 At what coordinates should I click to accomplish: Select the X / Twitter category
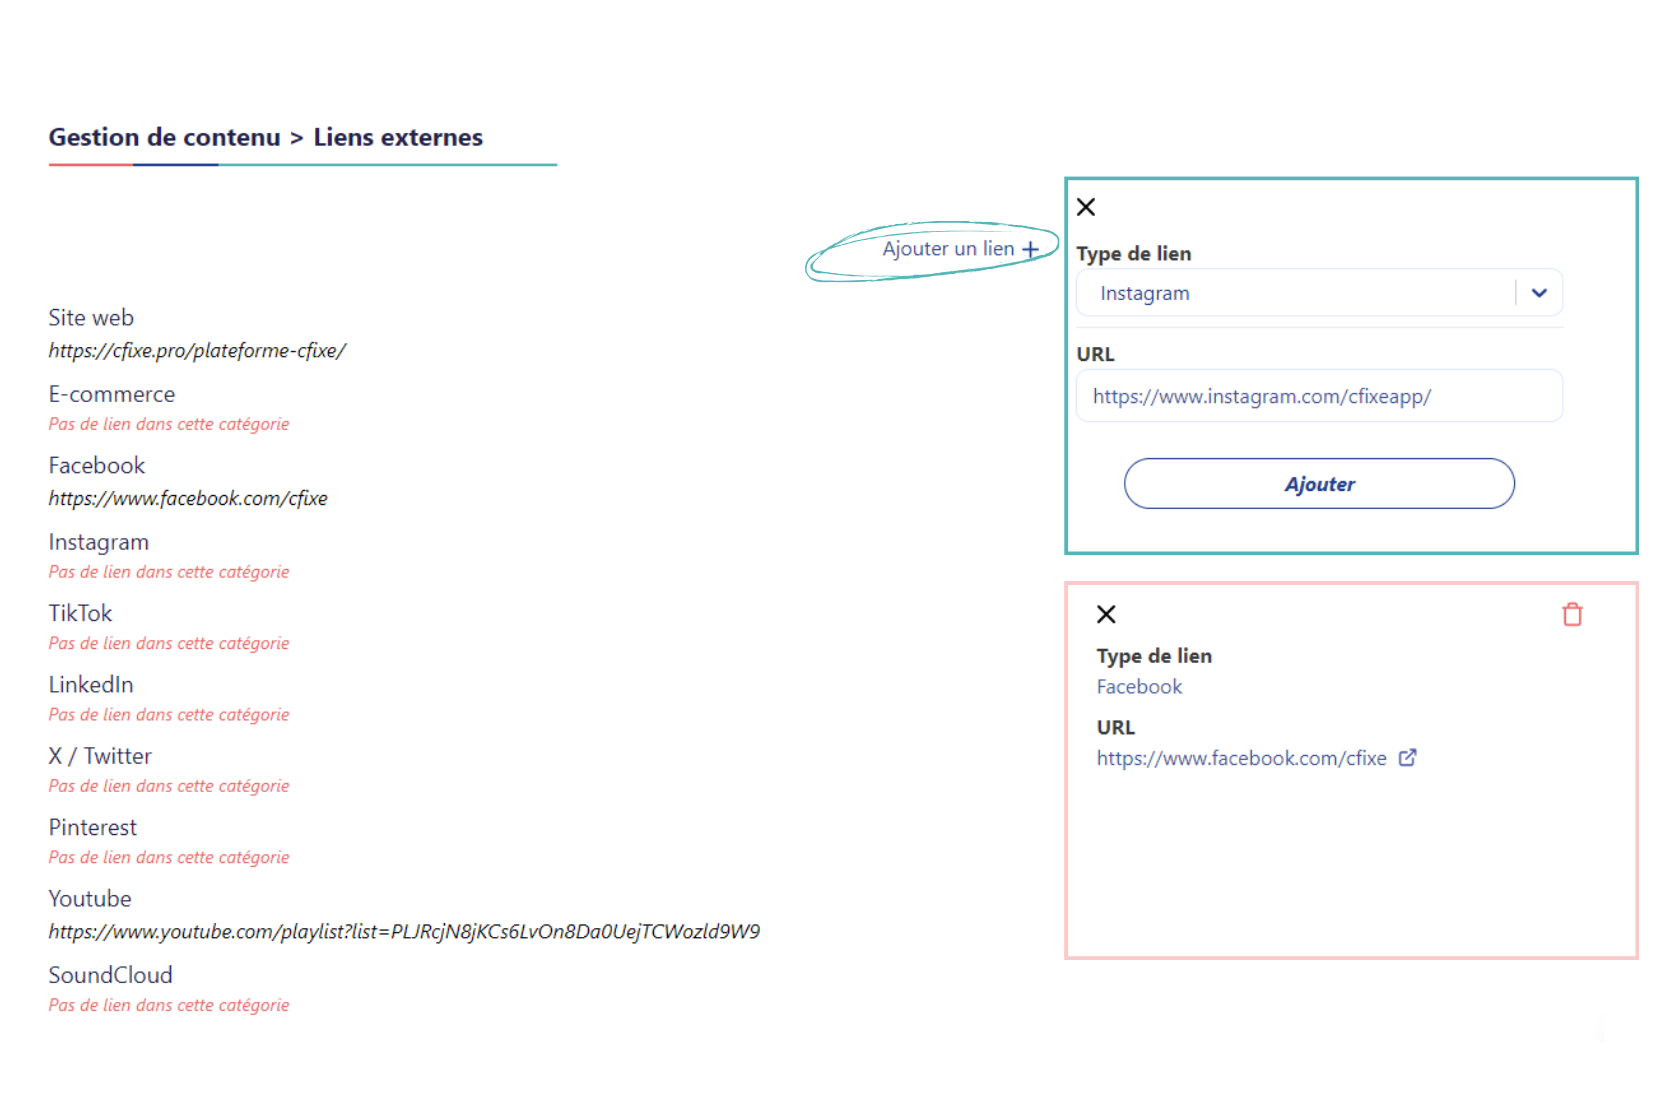point(100,756)
